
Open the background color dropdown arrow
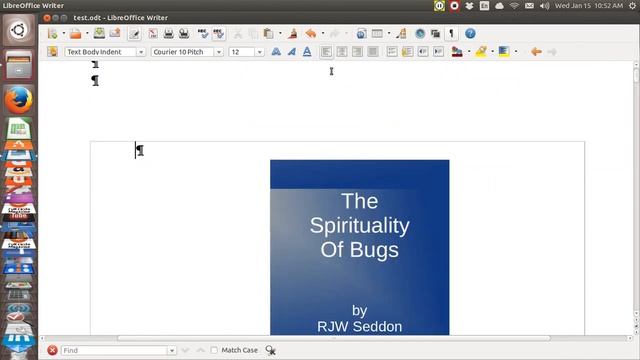[516, 51]
